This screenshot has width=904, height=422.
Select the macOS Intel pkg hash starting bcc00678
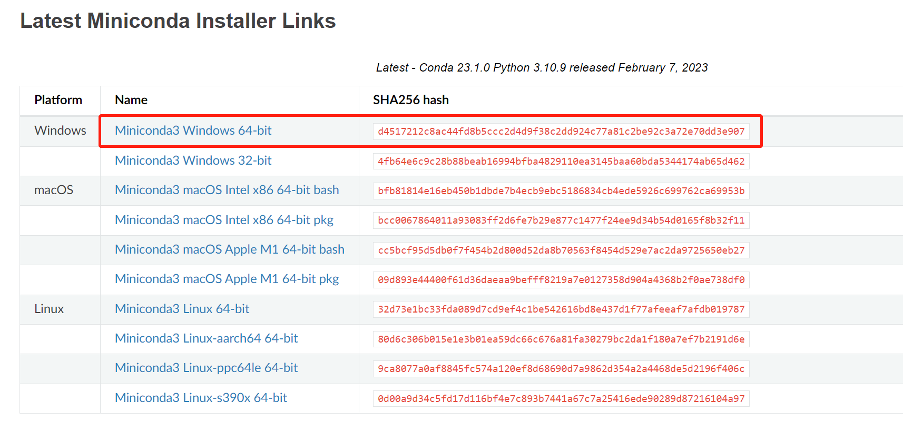(561, 220)
